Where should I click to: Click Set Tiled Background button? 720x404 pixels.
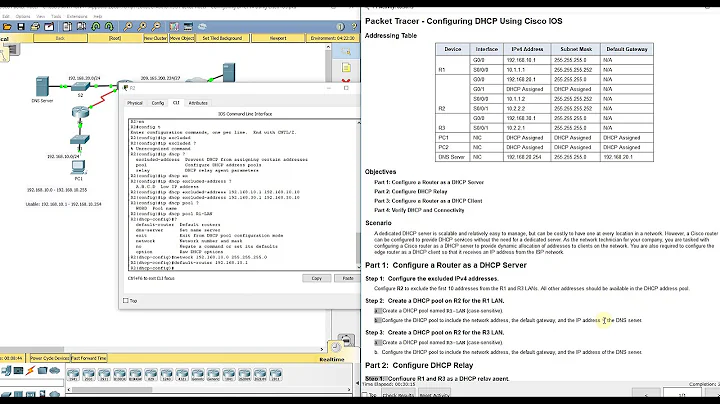(222, 38)
